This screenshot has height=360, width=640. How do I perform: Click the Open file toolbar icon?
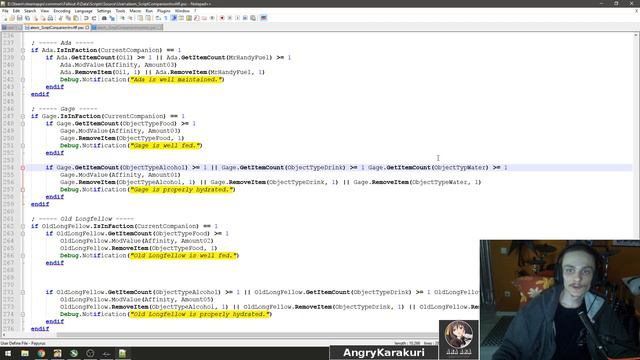pos(12,18)
